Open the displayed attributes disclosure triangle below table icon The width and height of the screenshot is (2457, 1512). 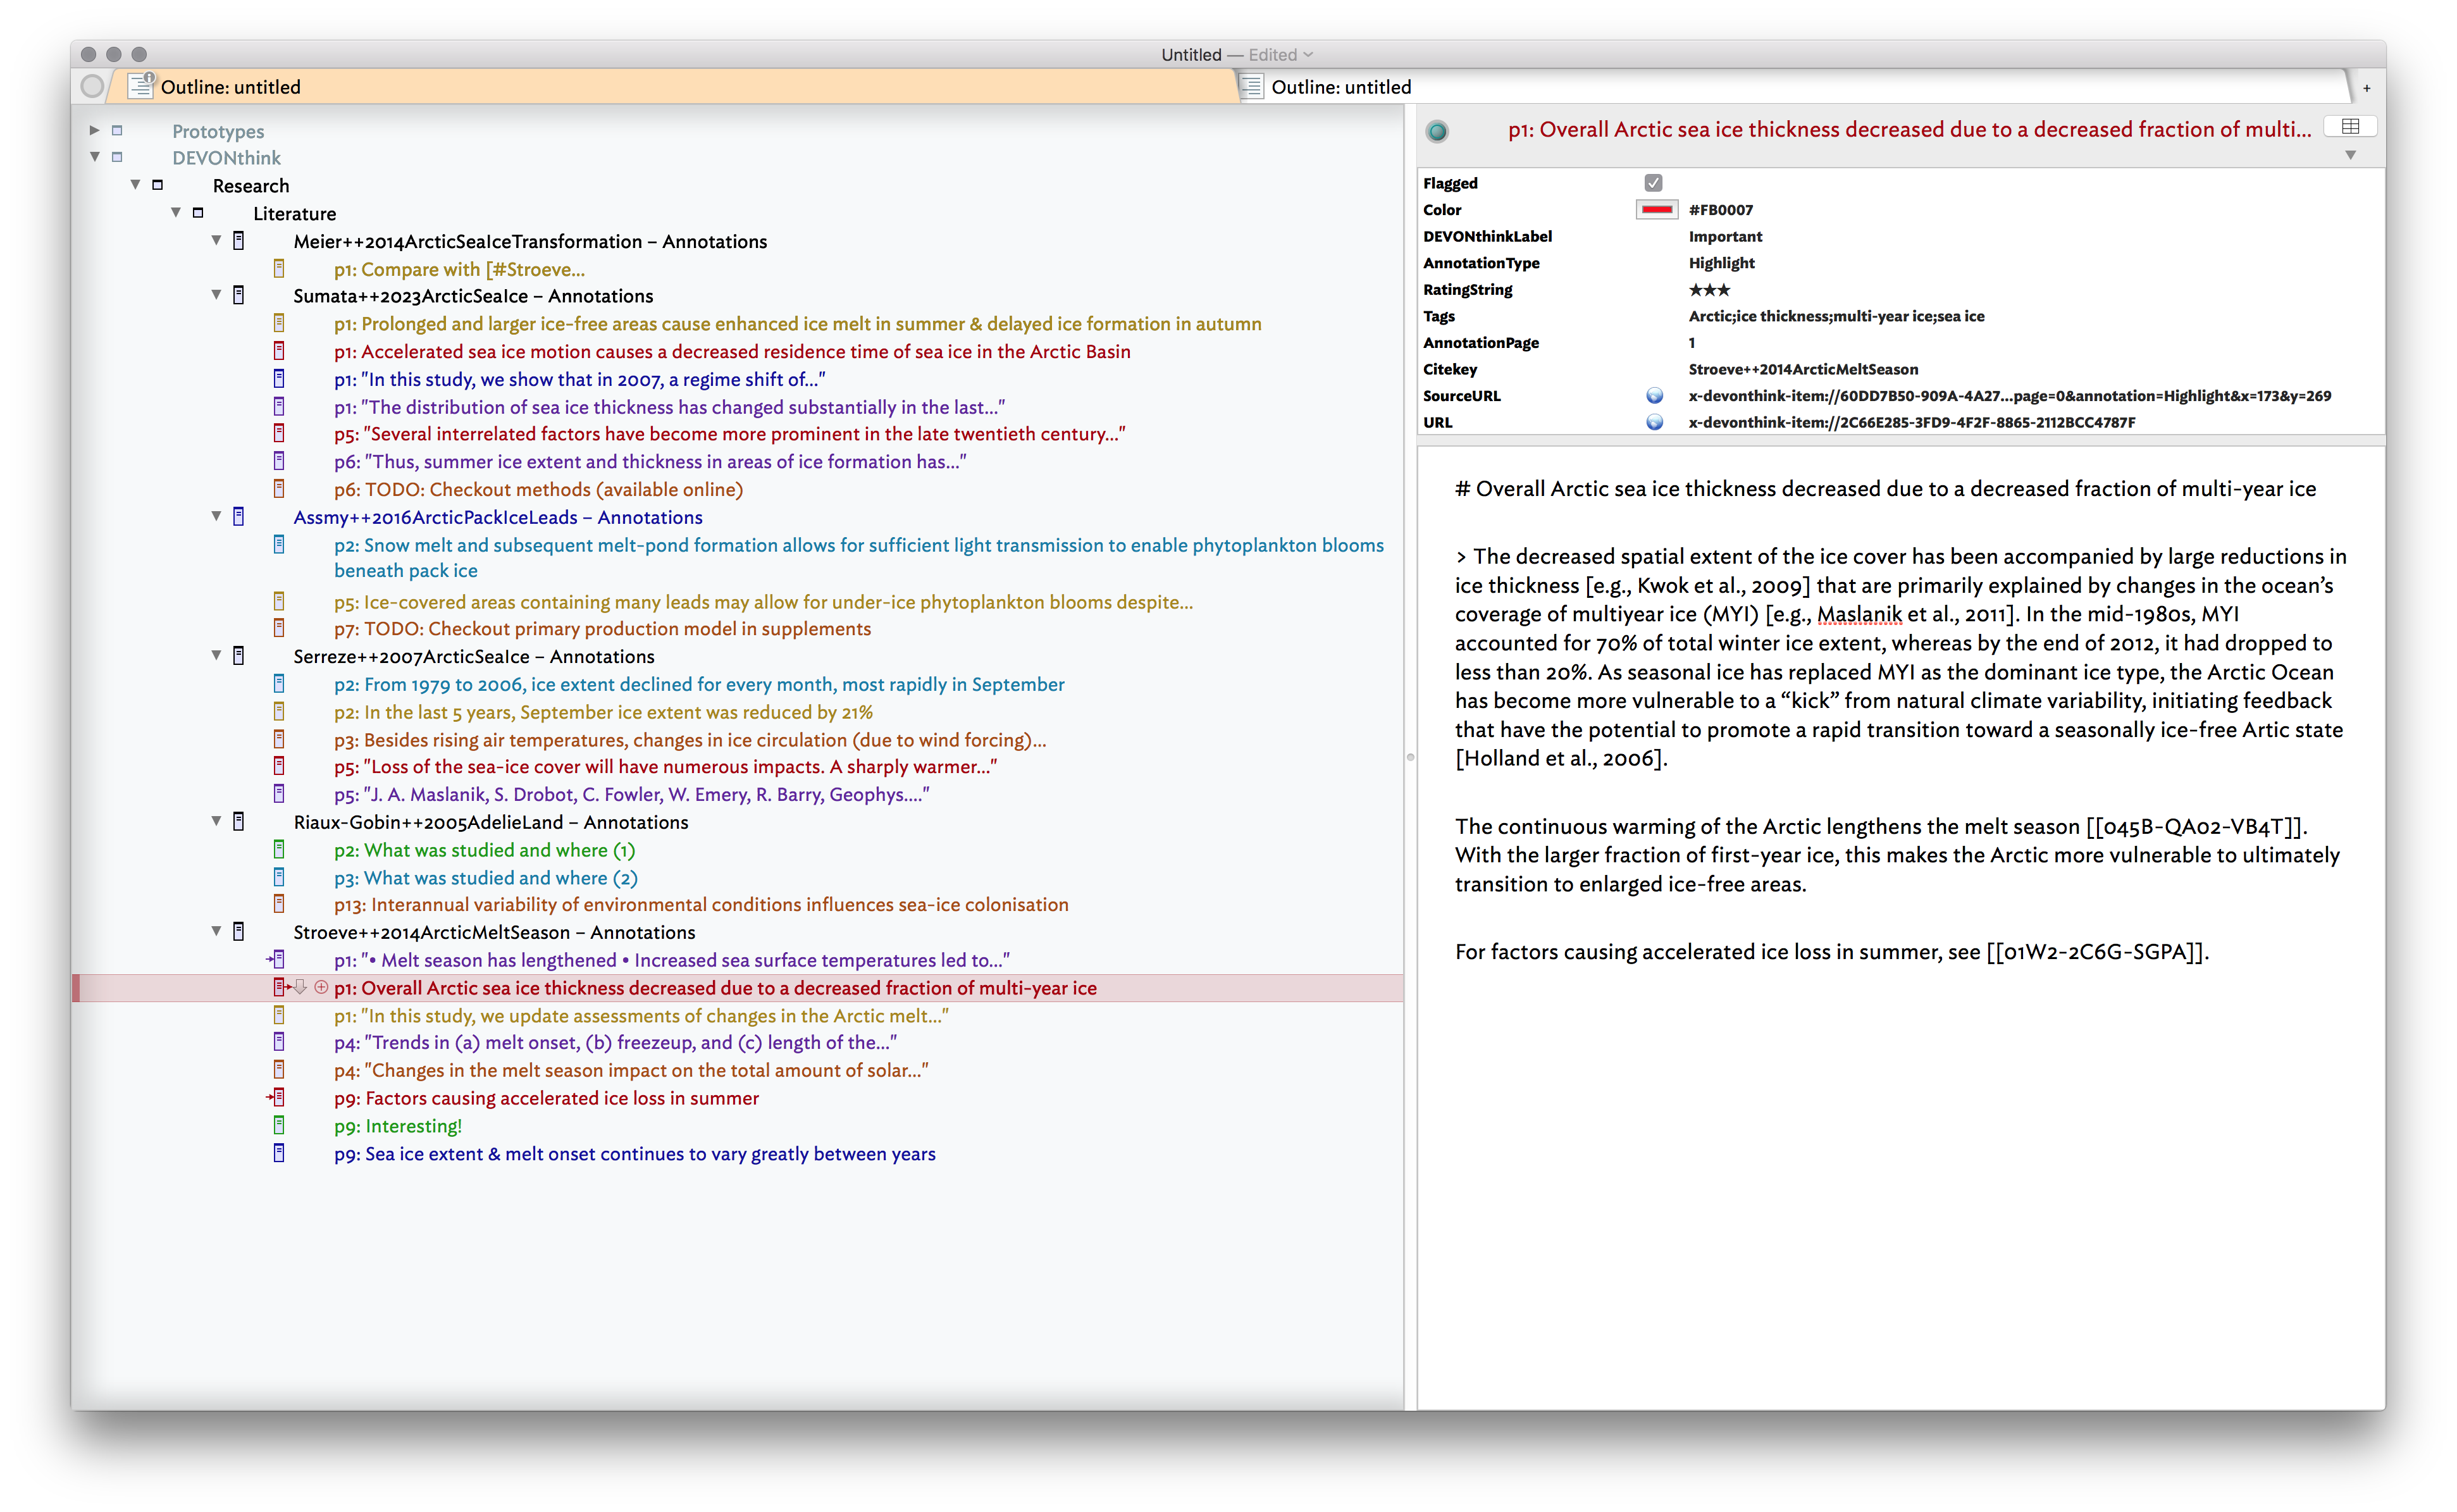2350,155
